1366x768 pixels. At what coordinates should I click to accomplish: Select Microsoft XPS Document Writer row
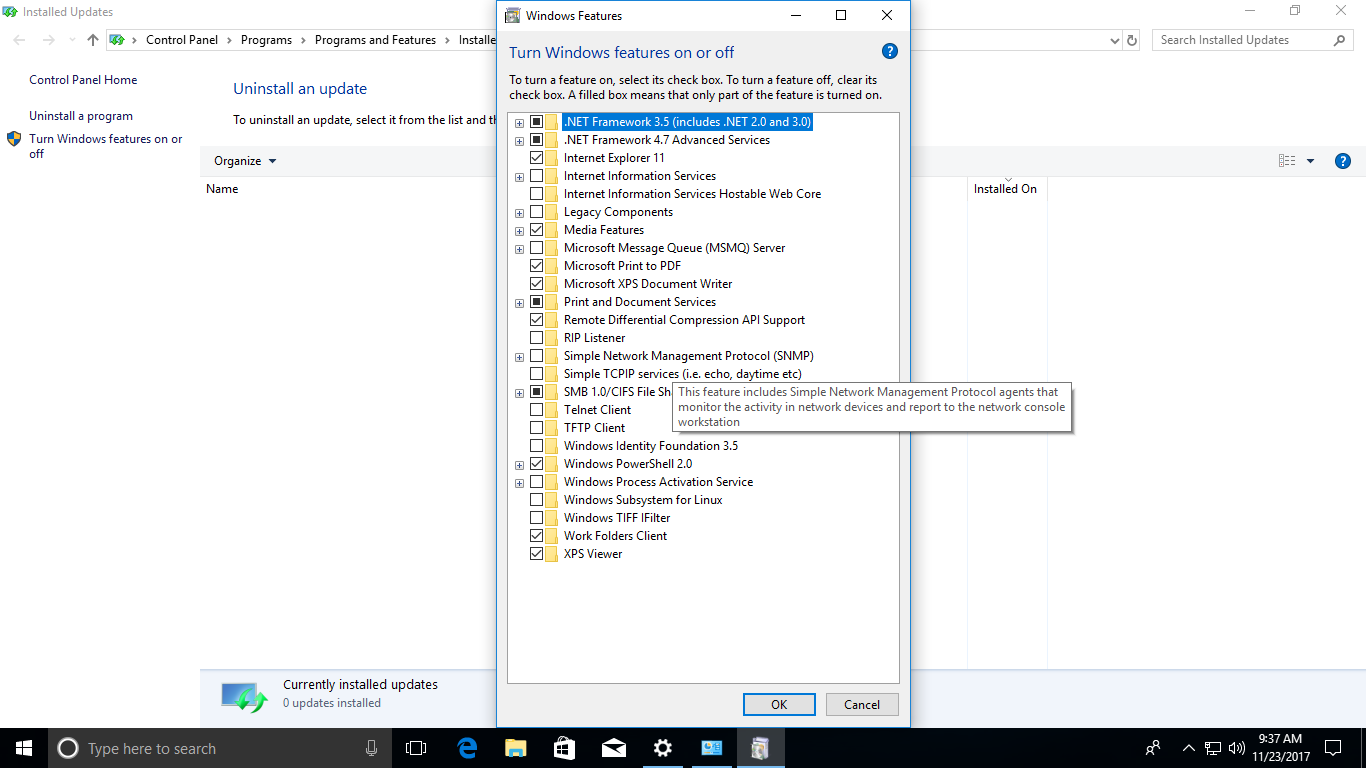(x=648, y=284)
